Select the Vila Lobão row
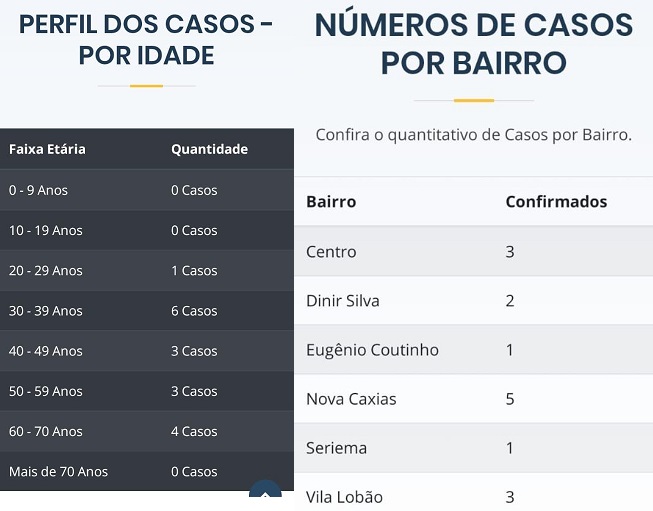Viewport: 653px width, 511px height. point(474,492)
